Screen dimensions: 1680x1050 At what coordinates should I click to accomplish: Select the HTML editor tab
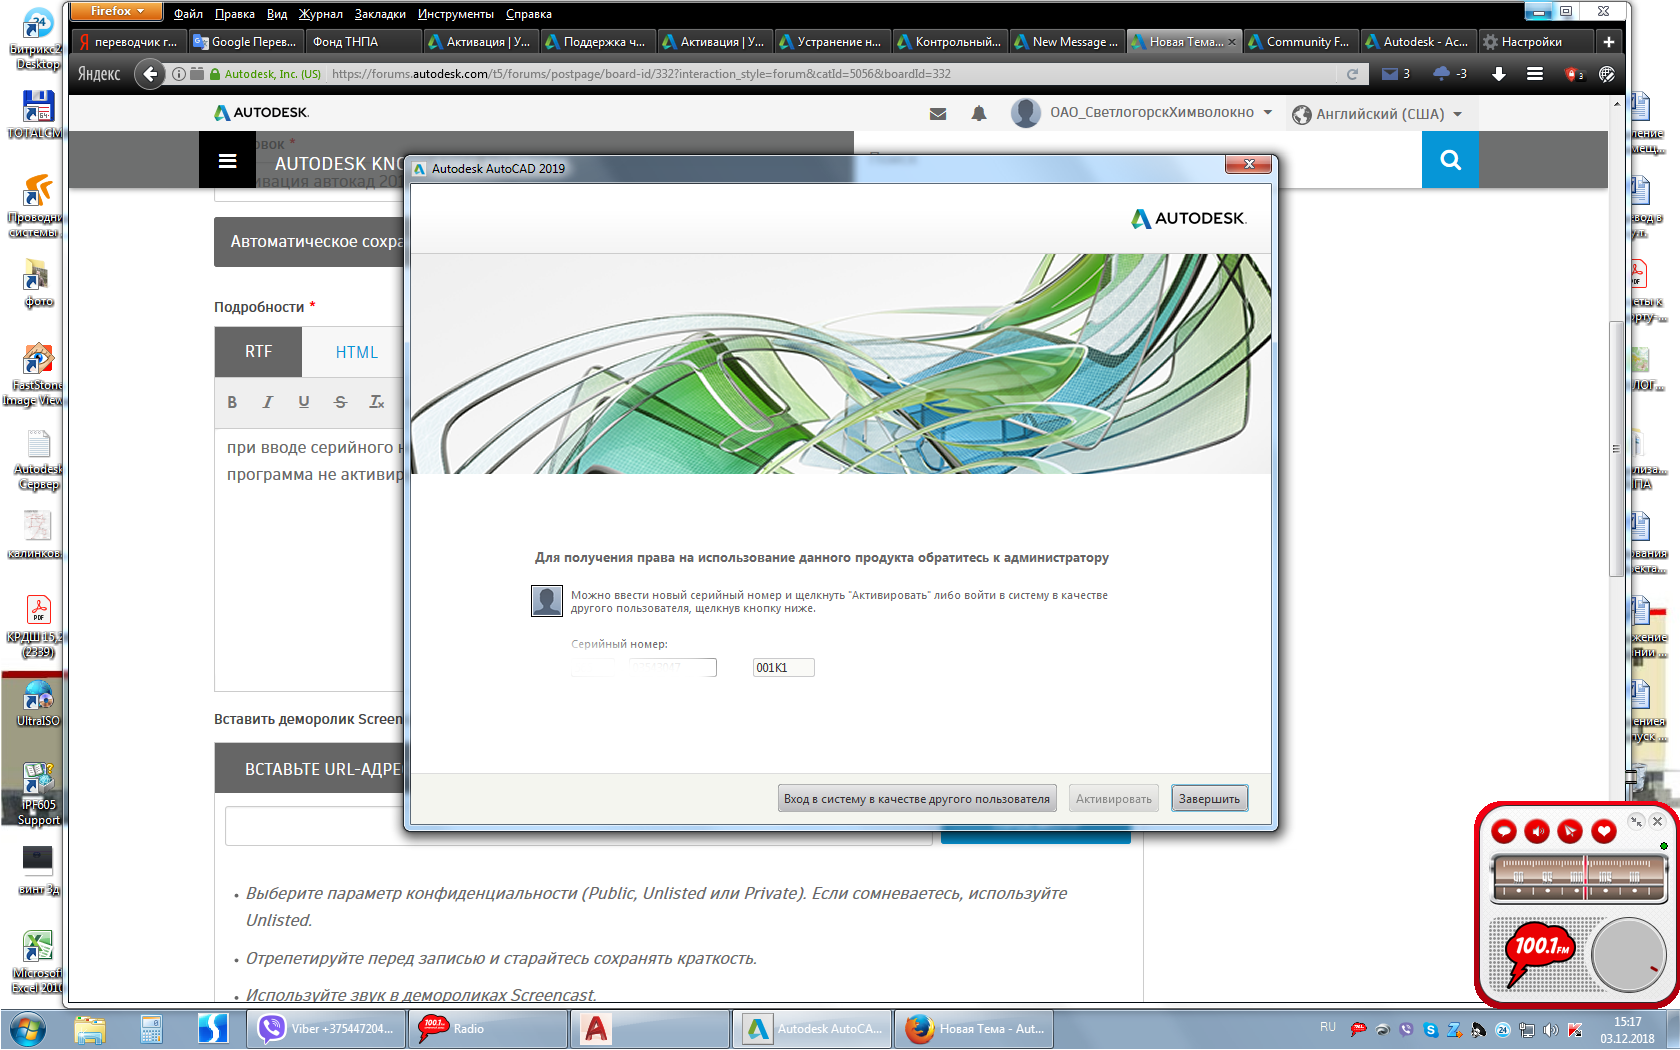[356, 352]
